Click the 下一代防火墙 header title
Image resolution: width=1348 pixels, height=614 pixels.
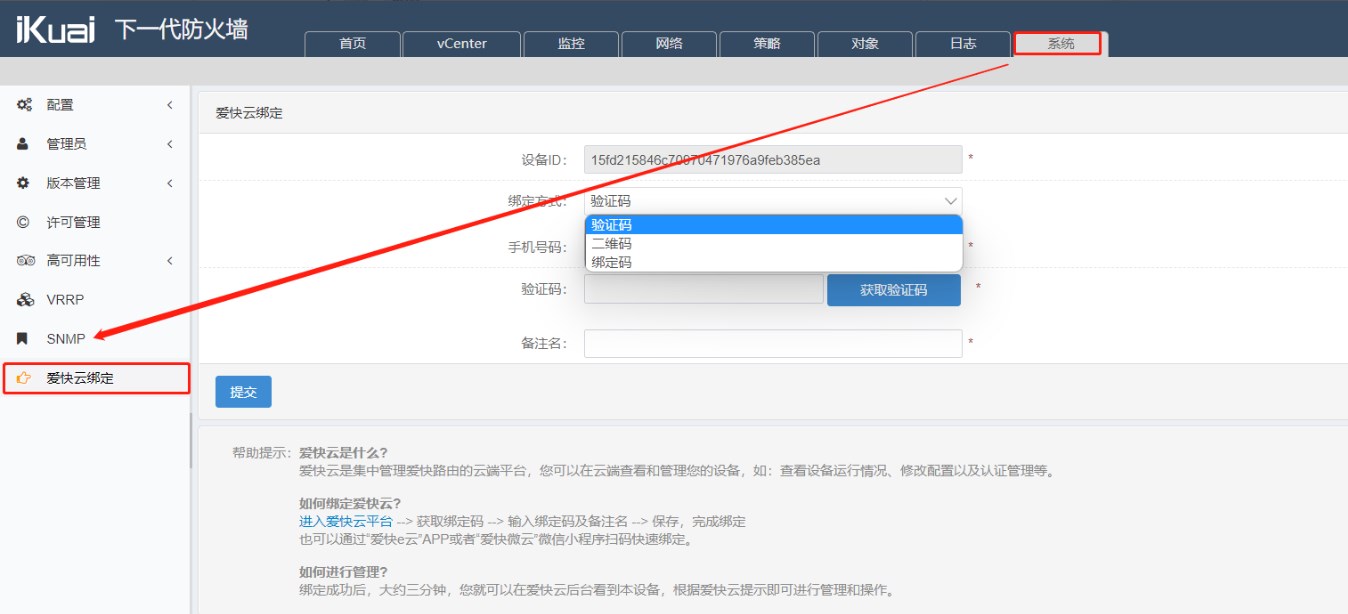click(181, 29)
